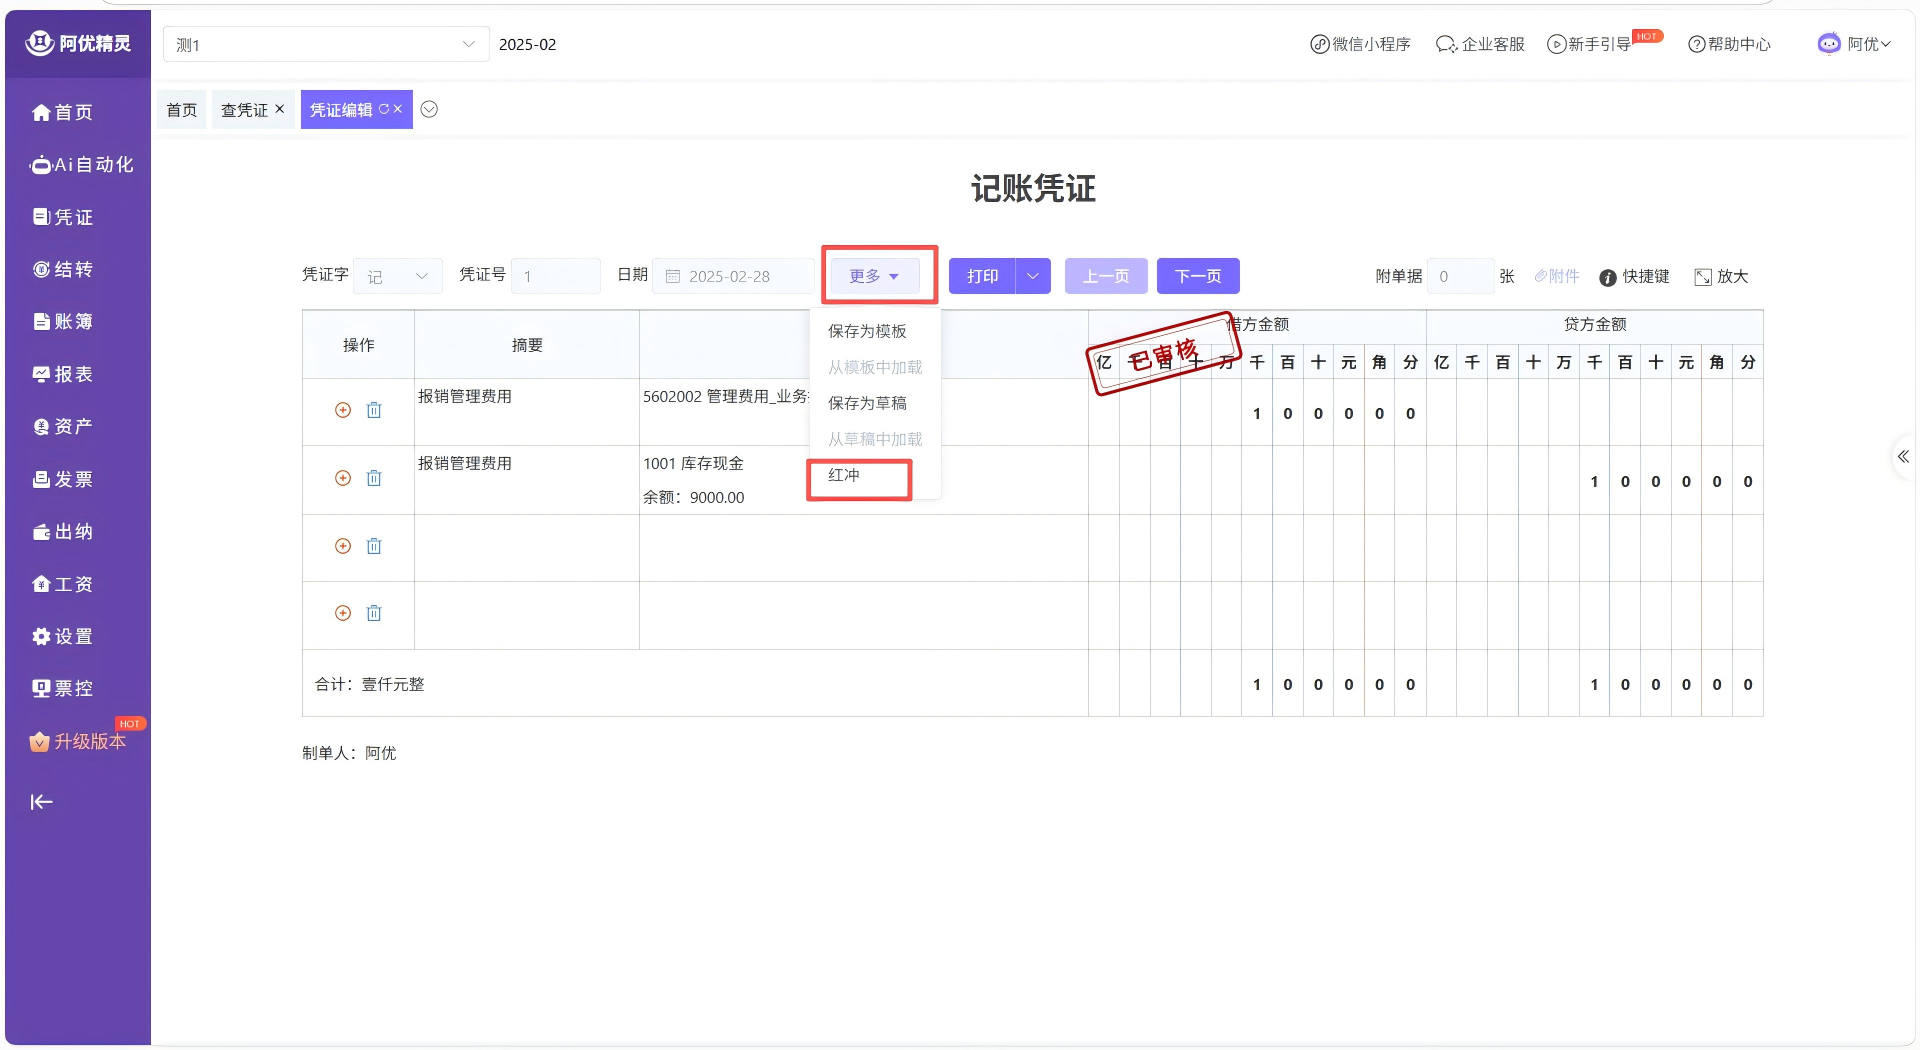Image resolution: width=1920 pixels, height=1050 pixels.
Task: Click the enlarge (放大) icon
Action: click(1702, 277)
